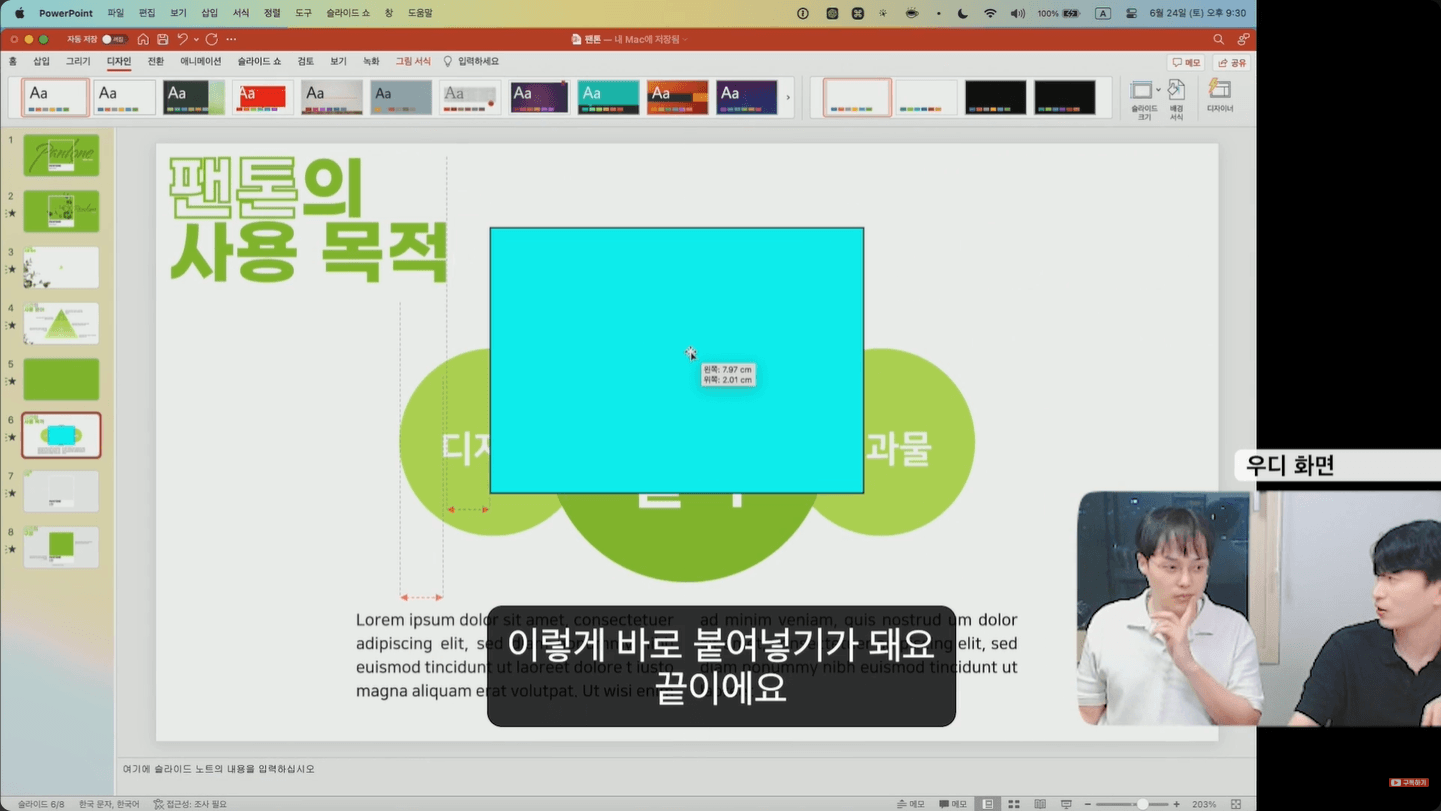Click the slide notes field (여기에 슬라이드 노트의…)
This screenshot has width=1441, height=811.
click(686, 769)
